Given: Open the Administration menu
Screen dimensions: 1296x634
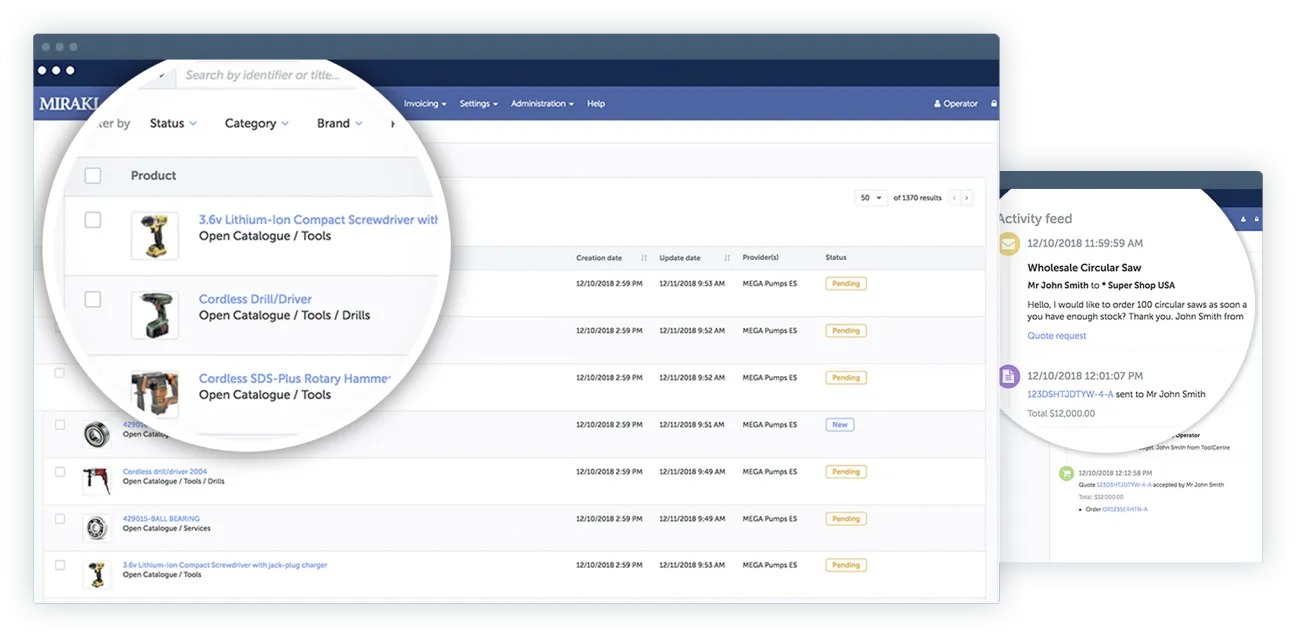Looking at the screenshot, I should [x=538, y=103].
